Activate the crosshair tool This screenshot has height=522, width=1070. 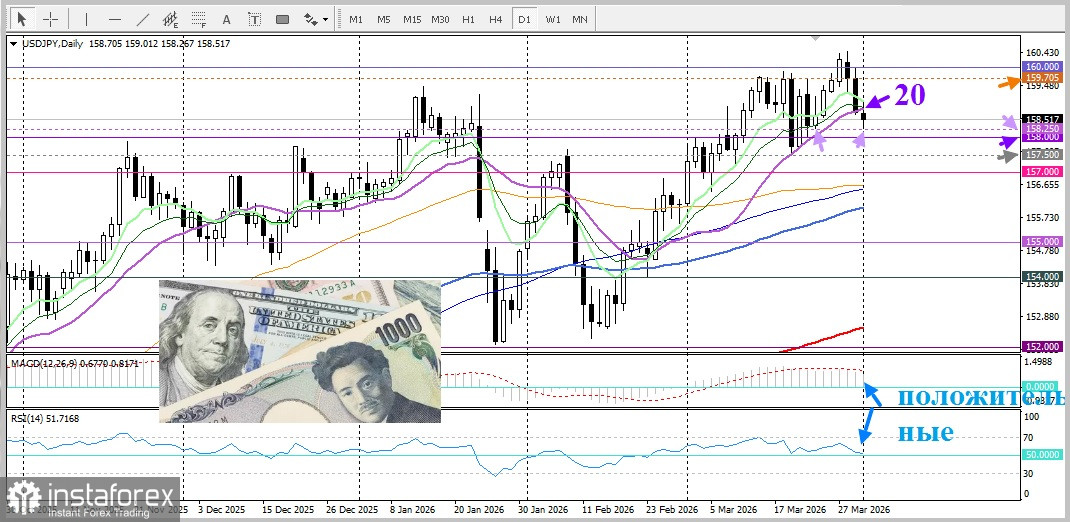pyautogui.click(x=50, y=19)
